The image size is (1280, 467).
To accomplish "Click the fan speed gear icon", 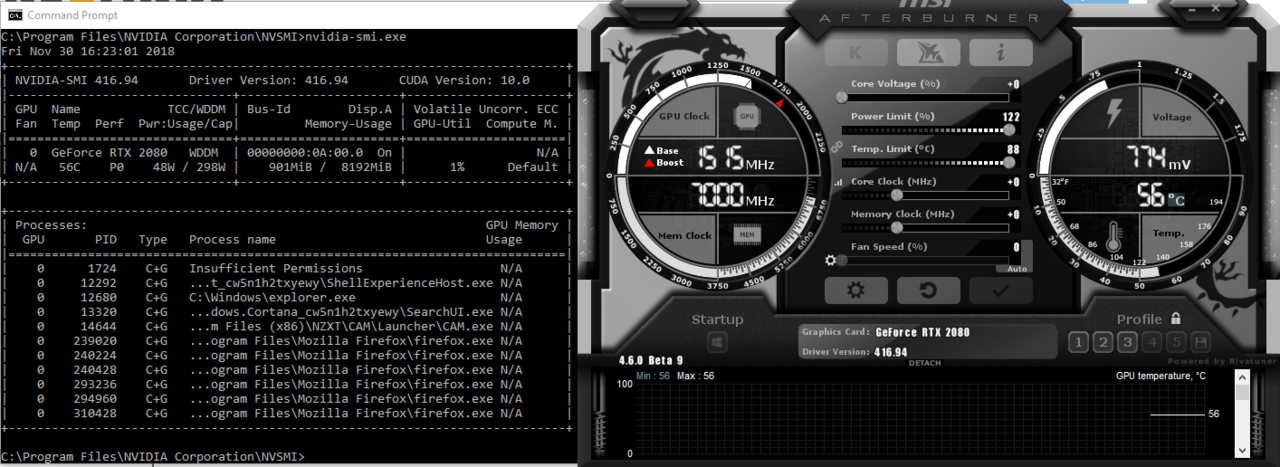I will [x=830, y=261].
